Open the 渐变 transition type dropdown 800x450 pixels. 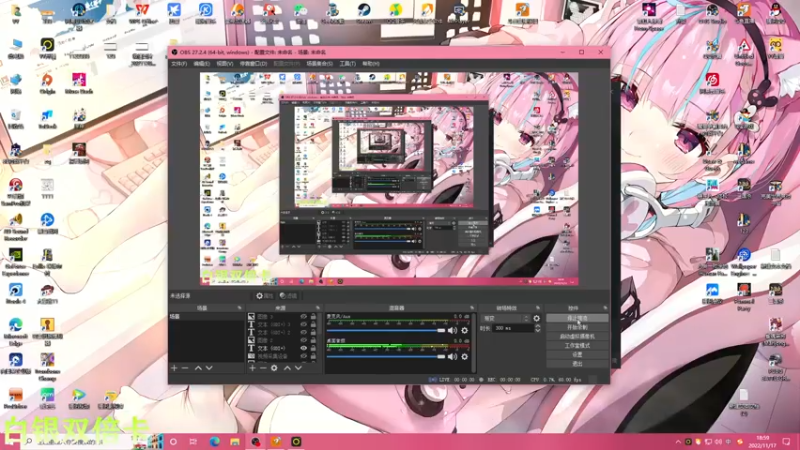point(505,318)
